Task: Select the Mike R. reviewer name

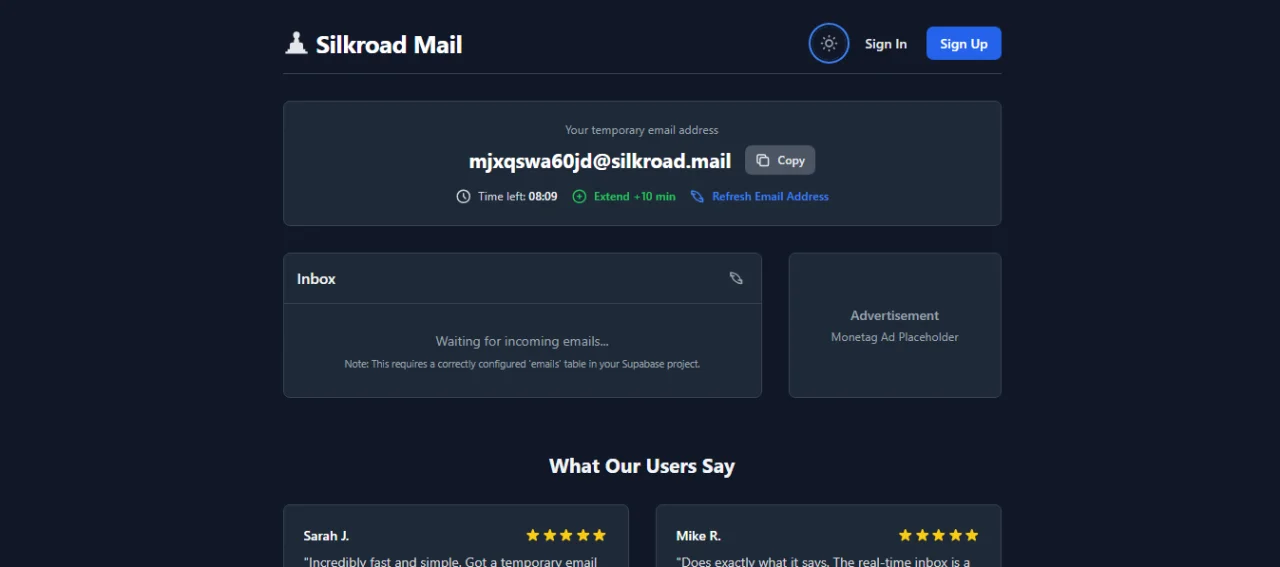Action: [x=698, y=536]
